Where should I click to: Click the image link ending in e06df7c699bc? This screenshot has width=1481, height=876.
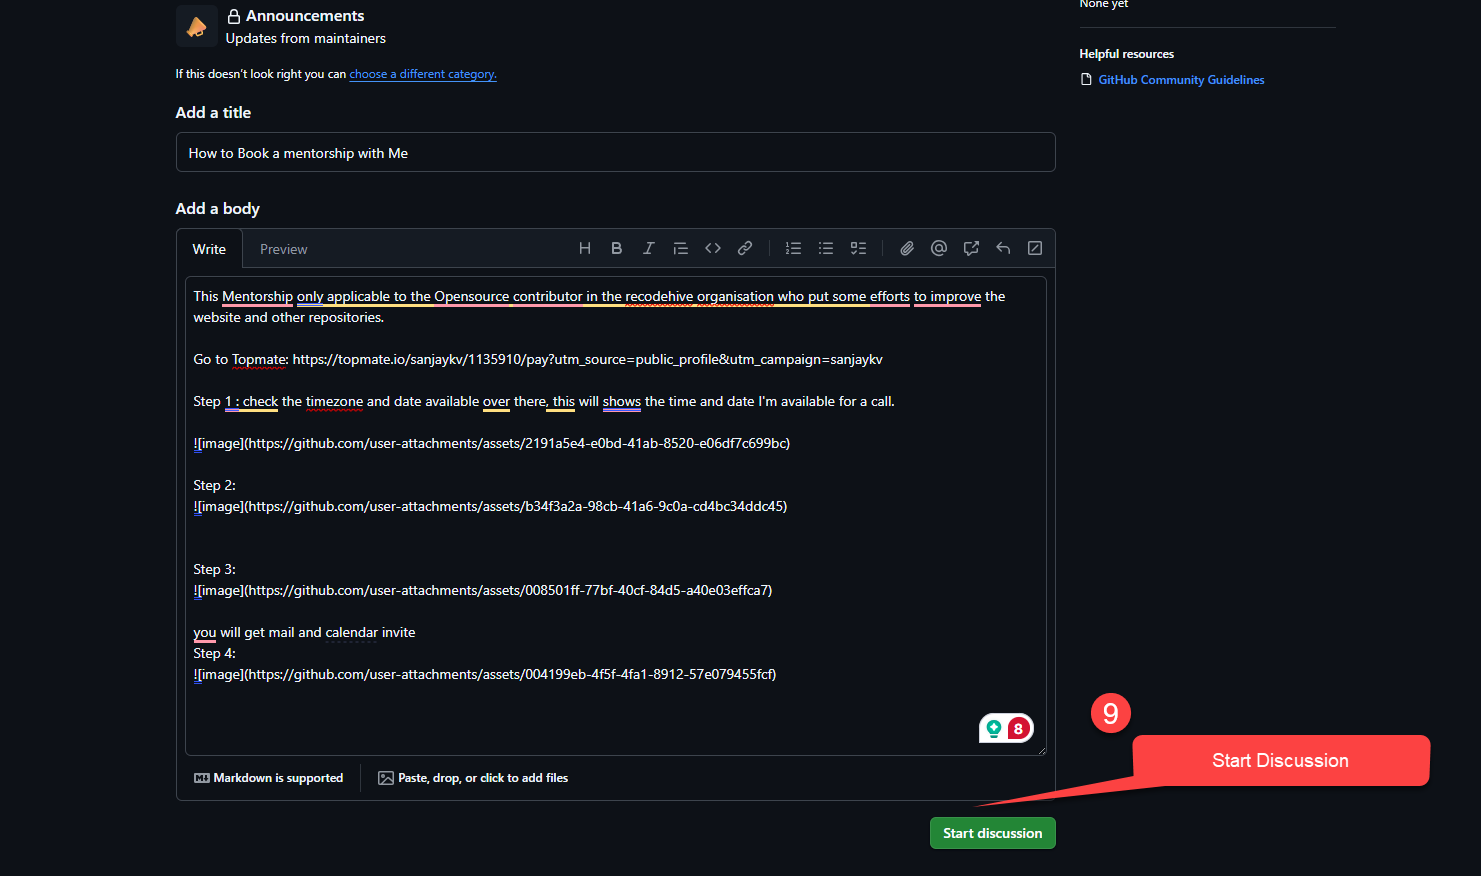click(492, 443)
